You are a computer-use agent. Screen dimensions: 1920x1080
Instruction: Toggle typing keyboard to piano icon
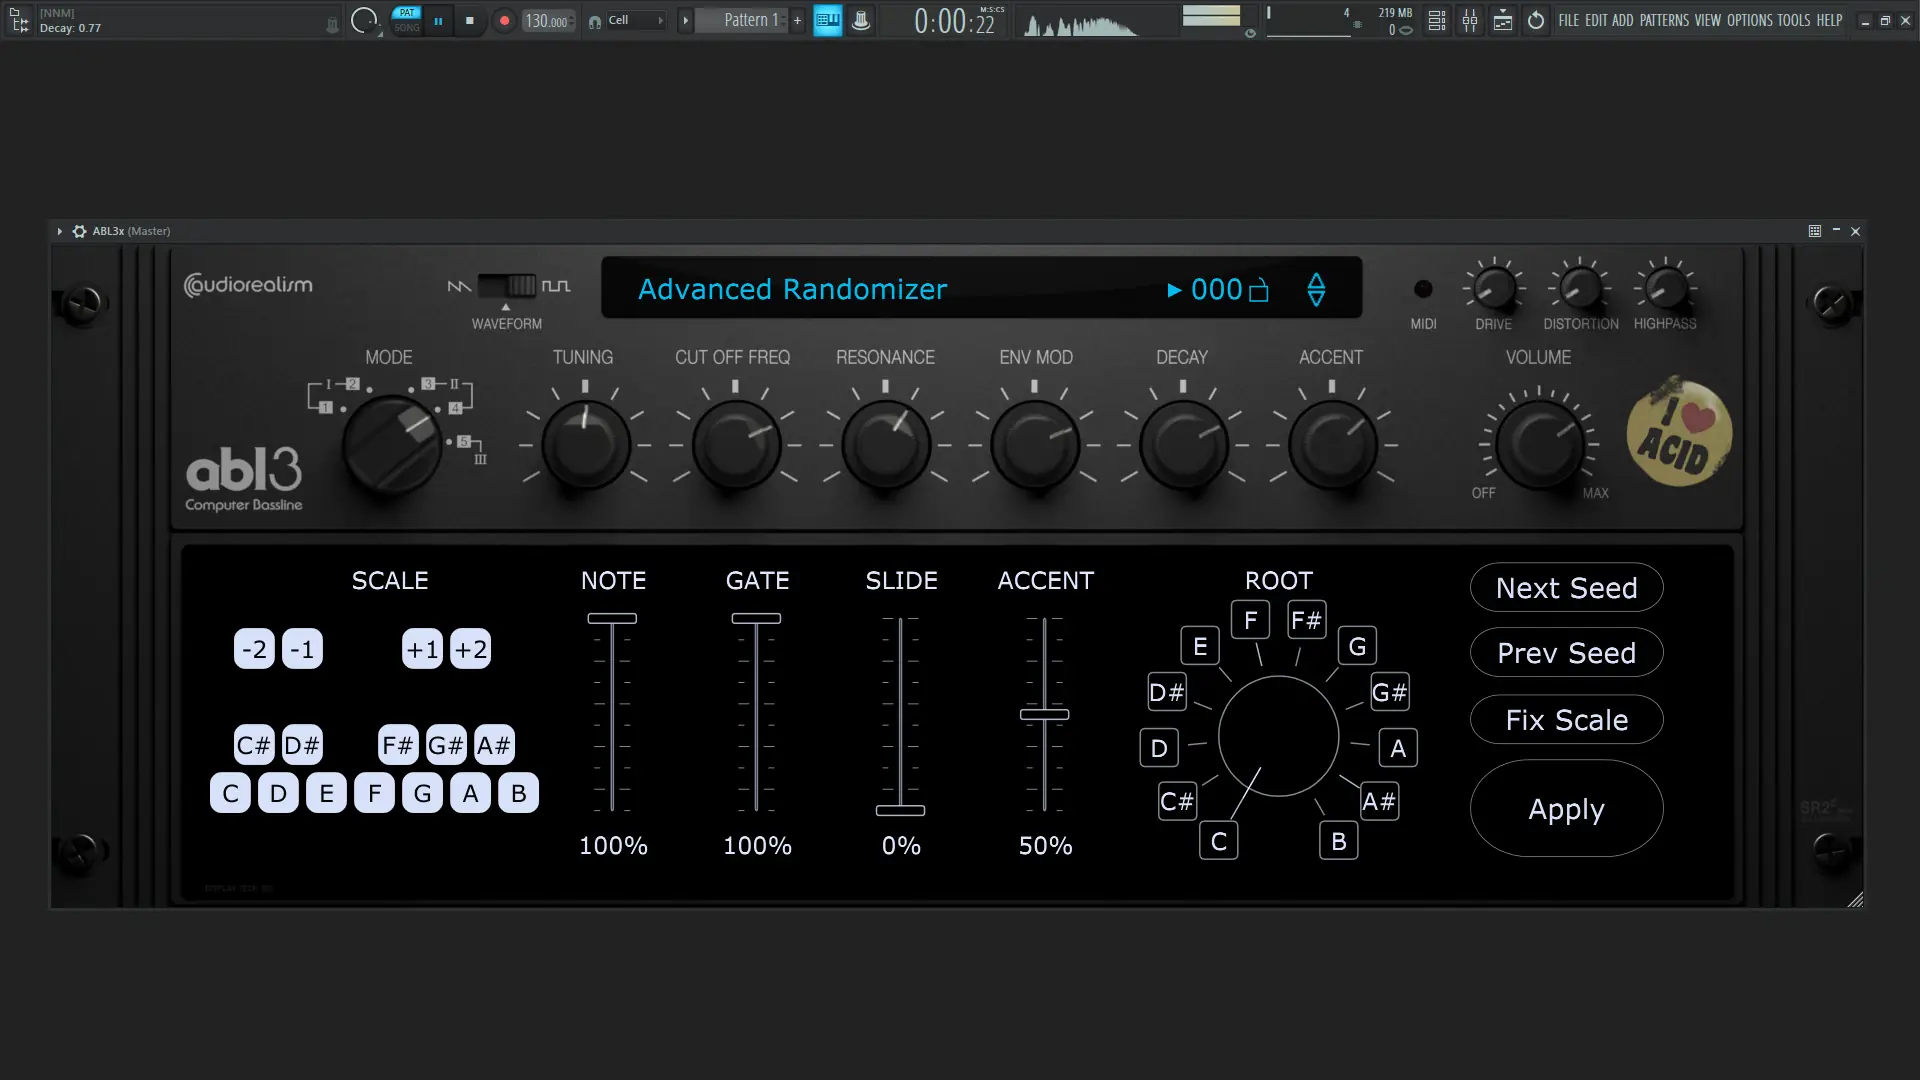tap(827, 20)
